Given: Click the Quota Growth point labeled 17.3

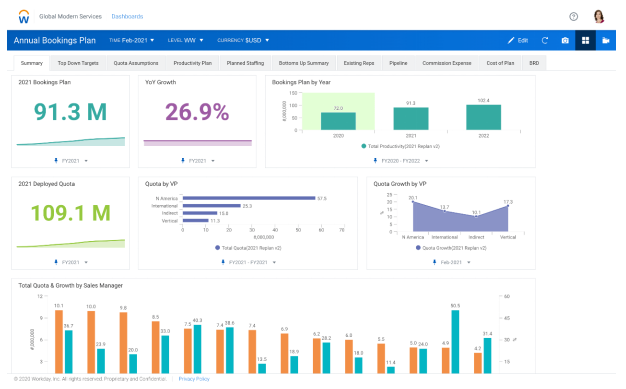Looking at the screenshot, I should 508,206.
